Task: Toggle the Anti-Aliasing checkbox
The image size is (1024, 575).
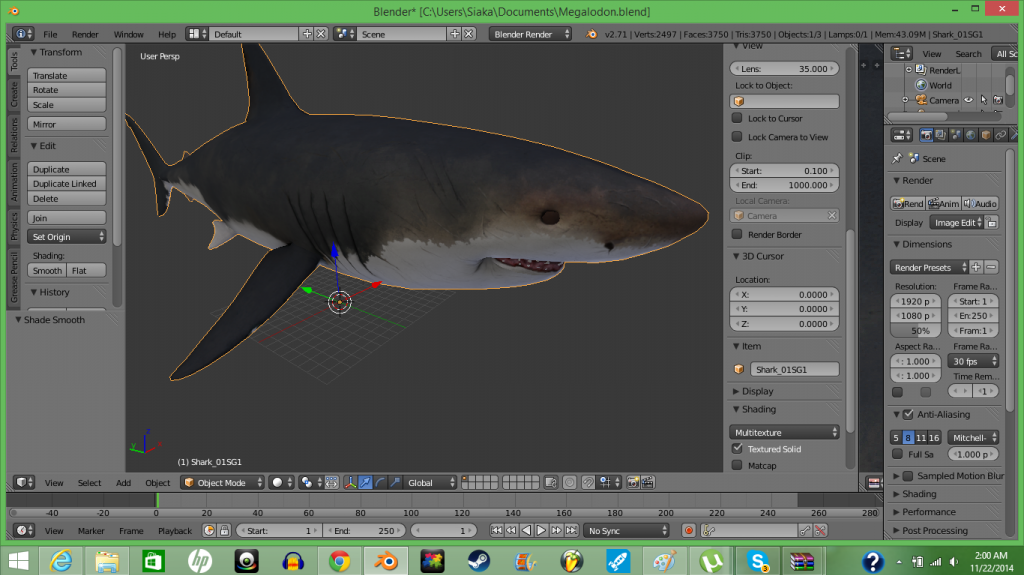Action: point(907,414)
